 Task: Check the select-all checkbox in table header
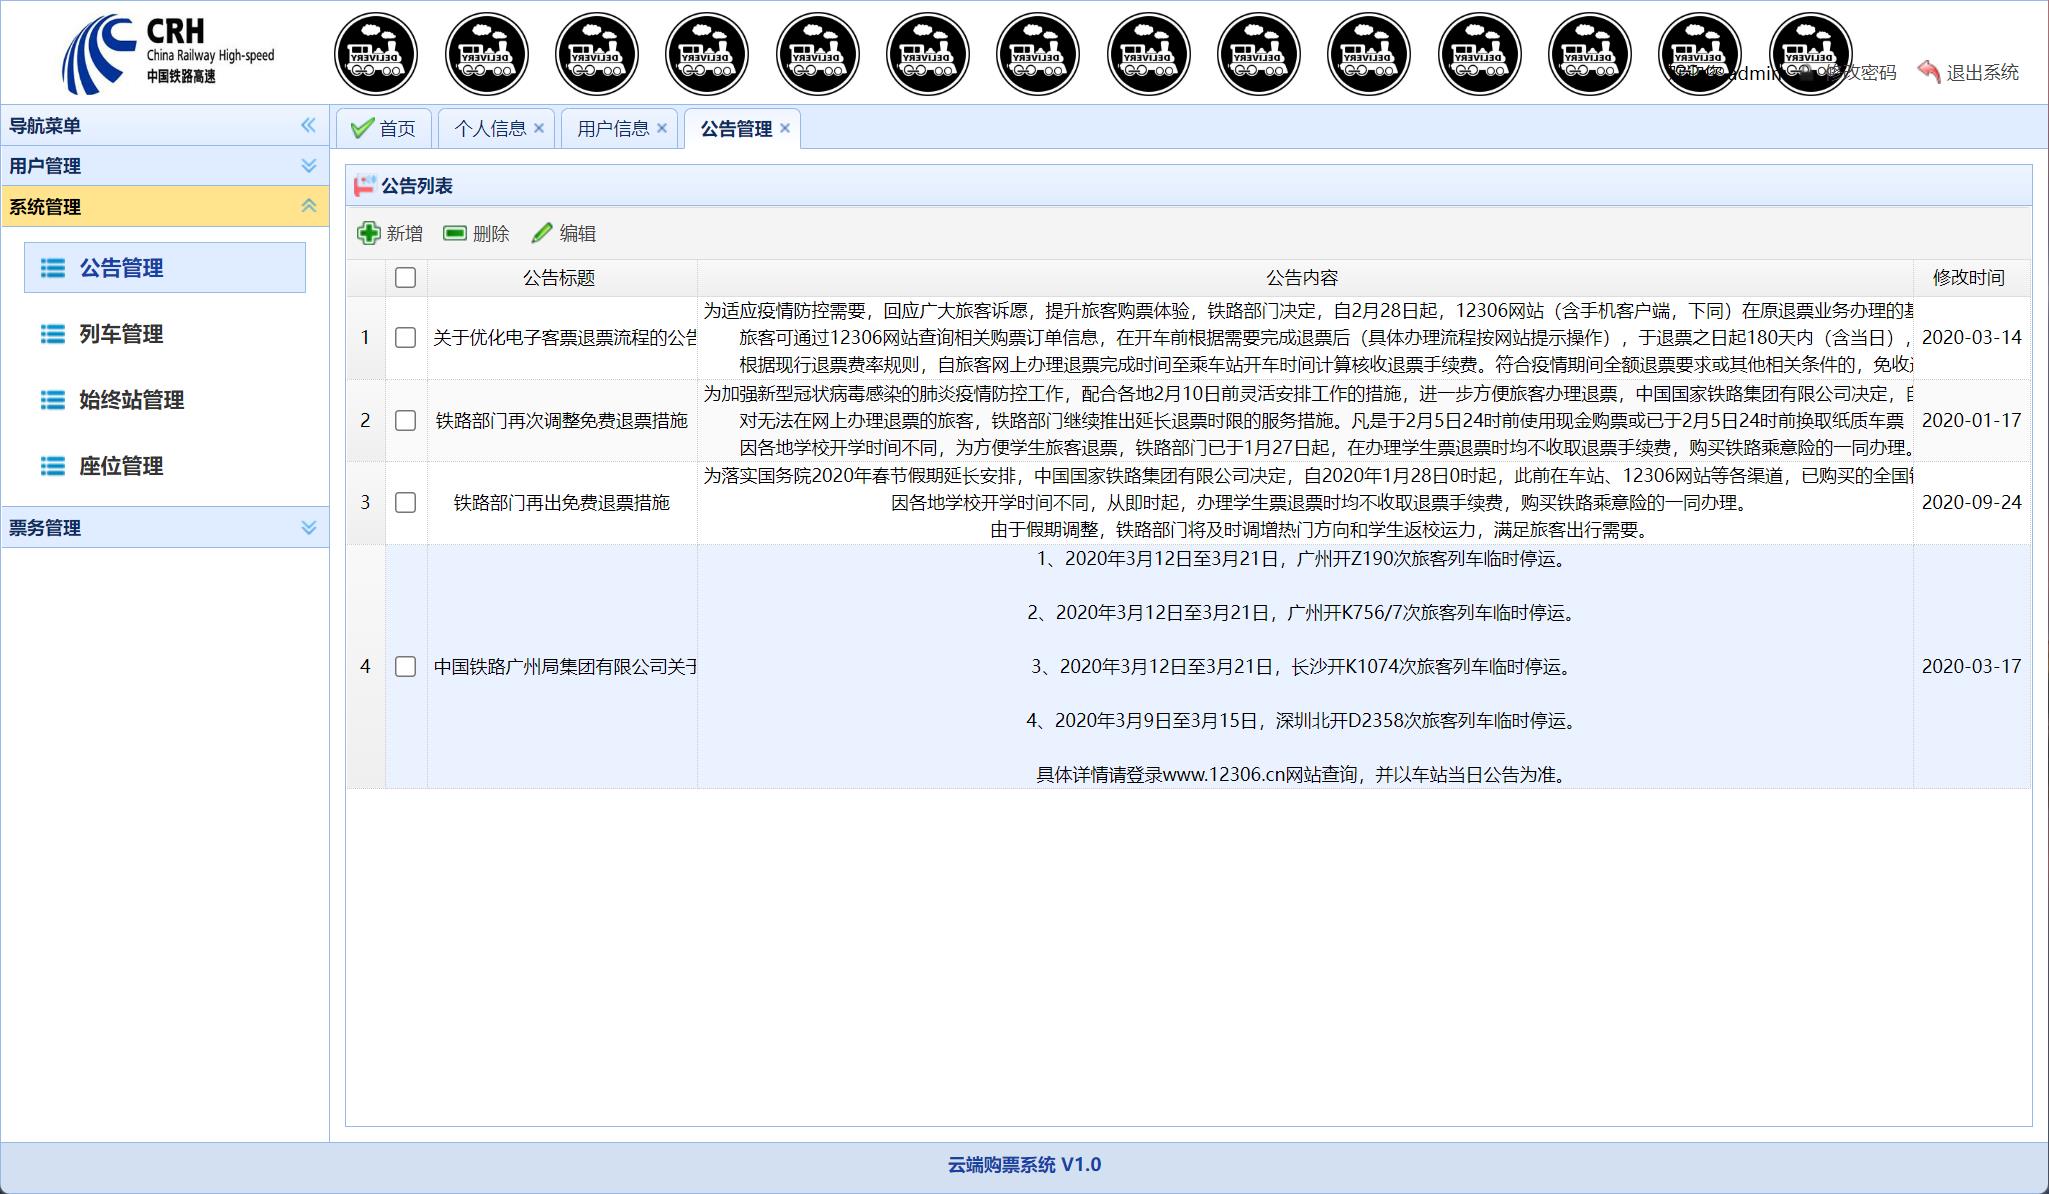coord(405,278)
